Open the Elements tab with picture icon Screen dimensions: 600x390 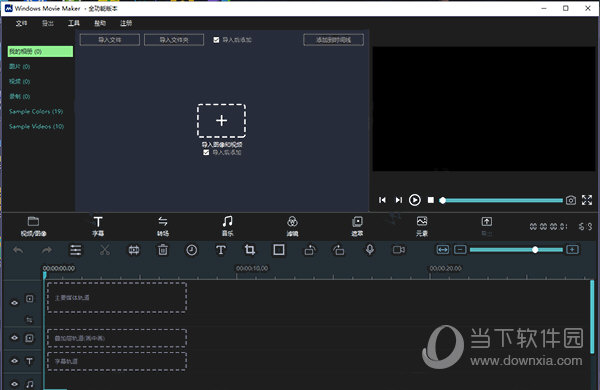[x=422, y=222]
